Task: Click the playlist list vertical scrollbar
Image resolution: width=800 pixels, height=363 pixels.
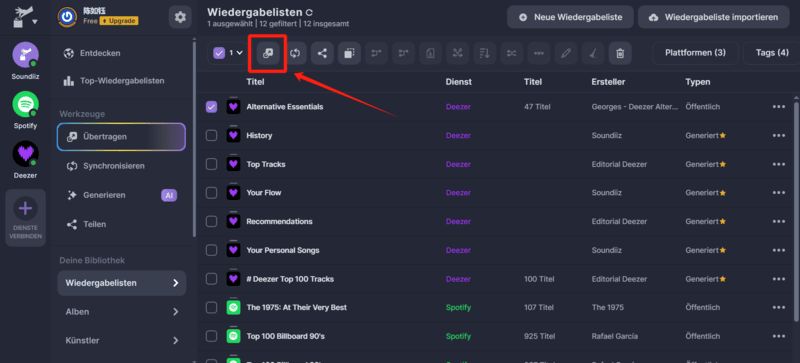Action: click(796, 212)
